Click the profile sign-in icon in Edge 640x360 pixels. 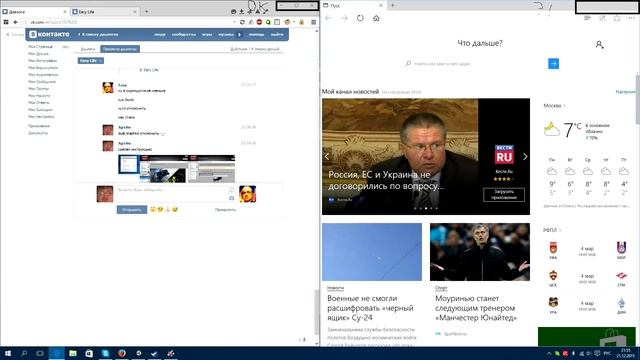click(x=599, y=44)
